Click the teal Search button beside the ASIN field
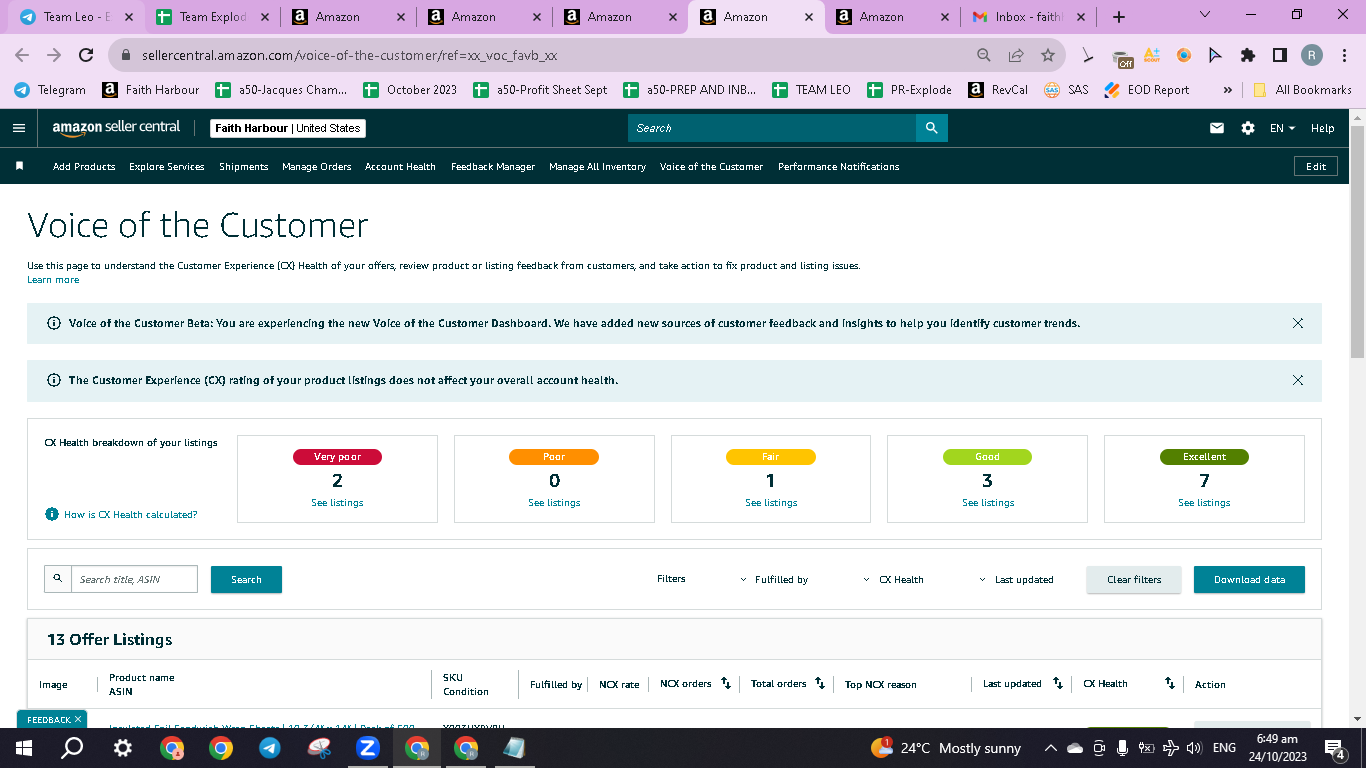Screen dimensions: 1366x768 [x=246, y=579]
